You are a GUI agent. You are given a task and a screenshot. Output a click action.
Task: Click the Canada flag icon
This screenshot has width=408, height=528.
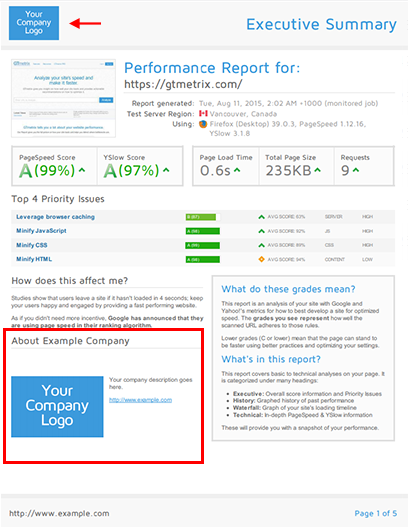point(203,113)
